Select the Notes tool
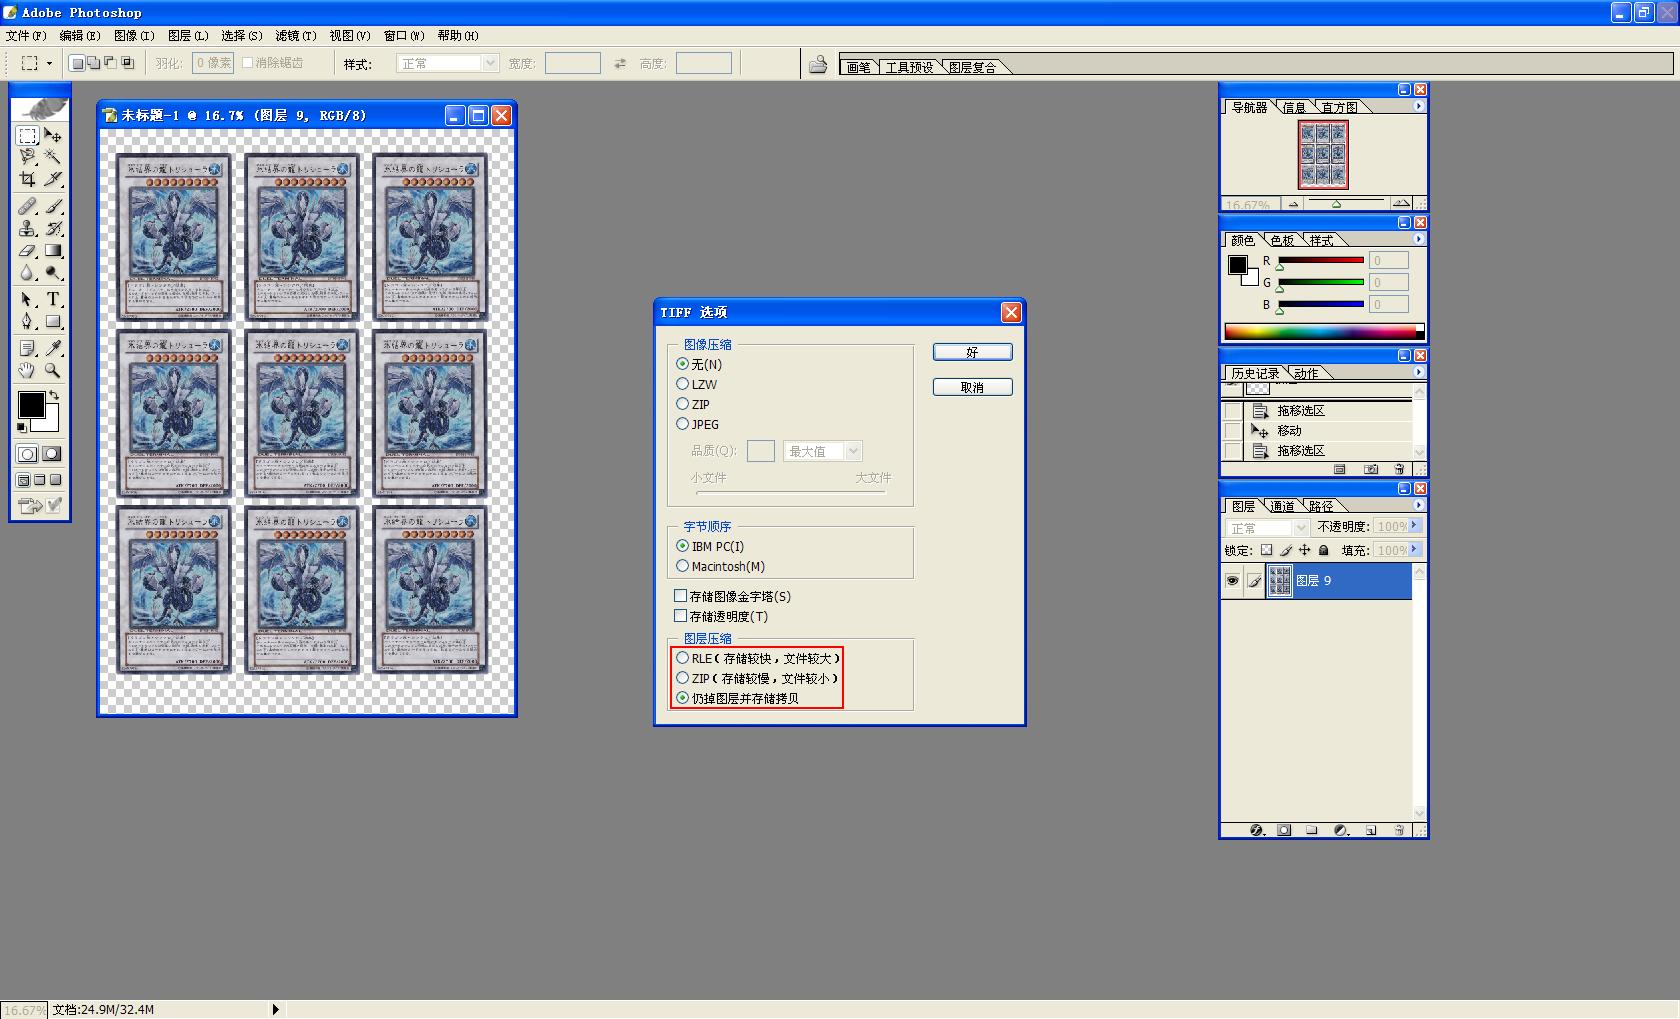Image resolution: width=1680 pixels, height=1019 pixels. pos(28,348)
